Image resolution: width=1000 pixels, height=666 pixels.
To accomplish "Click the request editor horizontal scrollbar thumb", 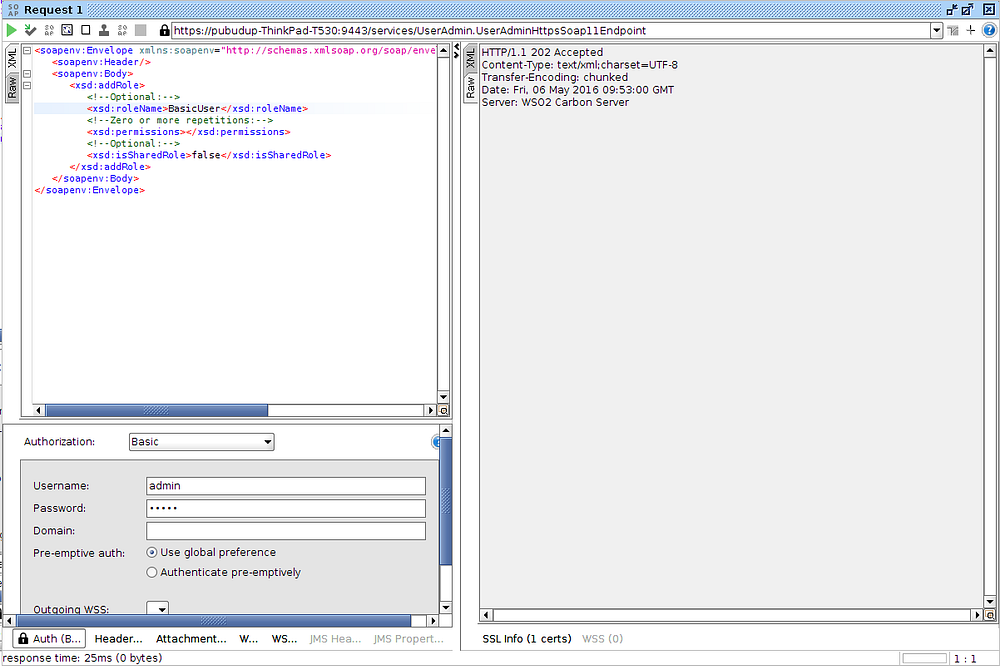I will pos(157,410).
